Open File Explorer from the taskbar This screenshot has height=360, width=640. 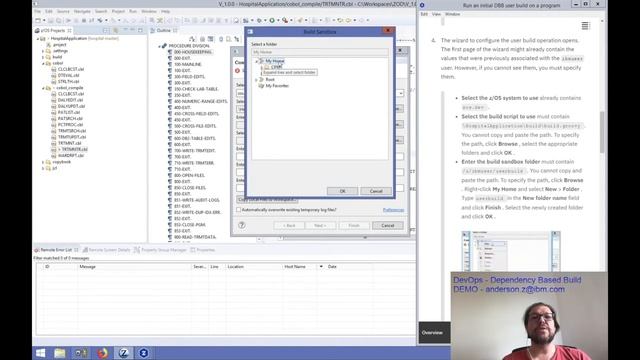60,353
